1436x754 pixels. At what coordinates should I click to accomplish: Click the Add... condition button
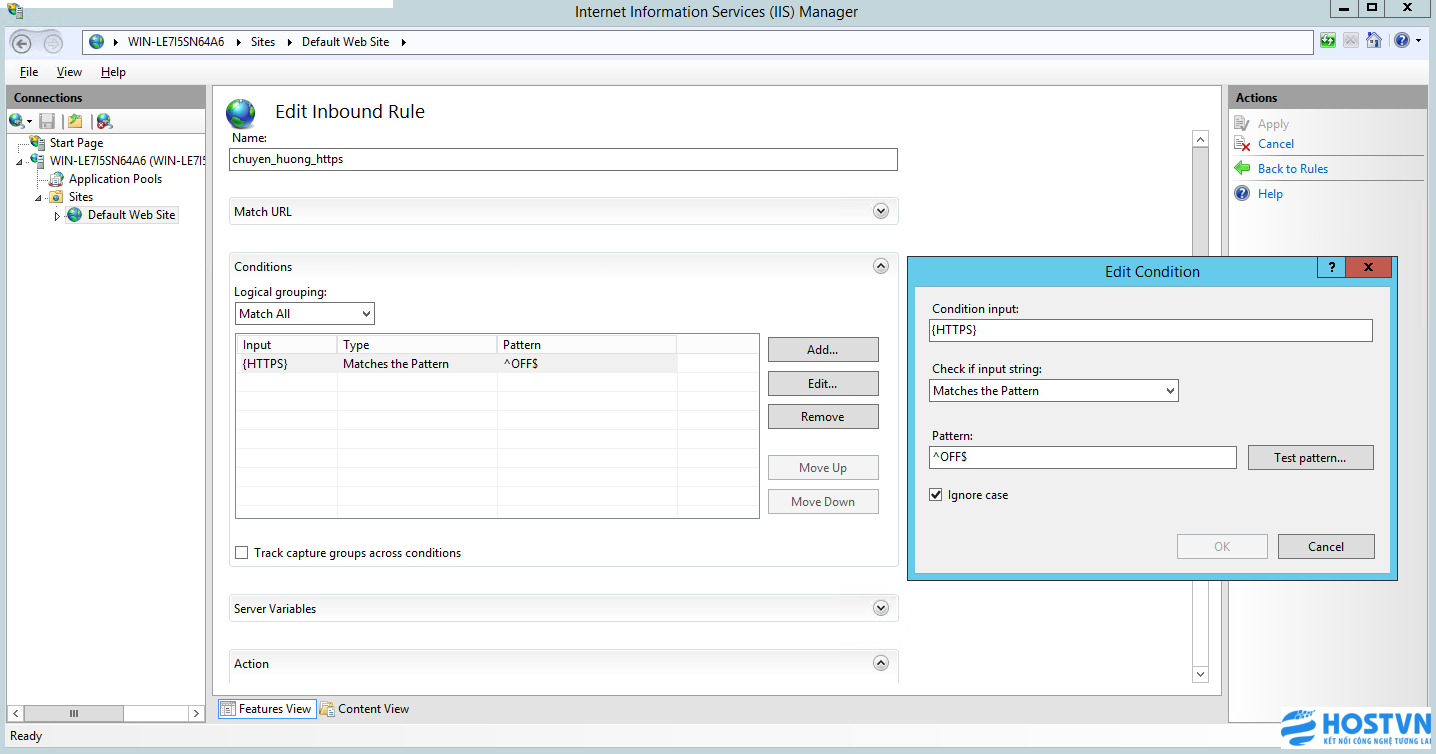click(823, 349)
